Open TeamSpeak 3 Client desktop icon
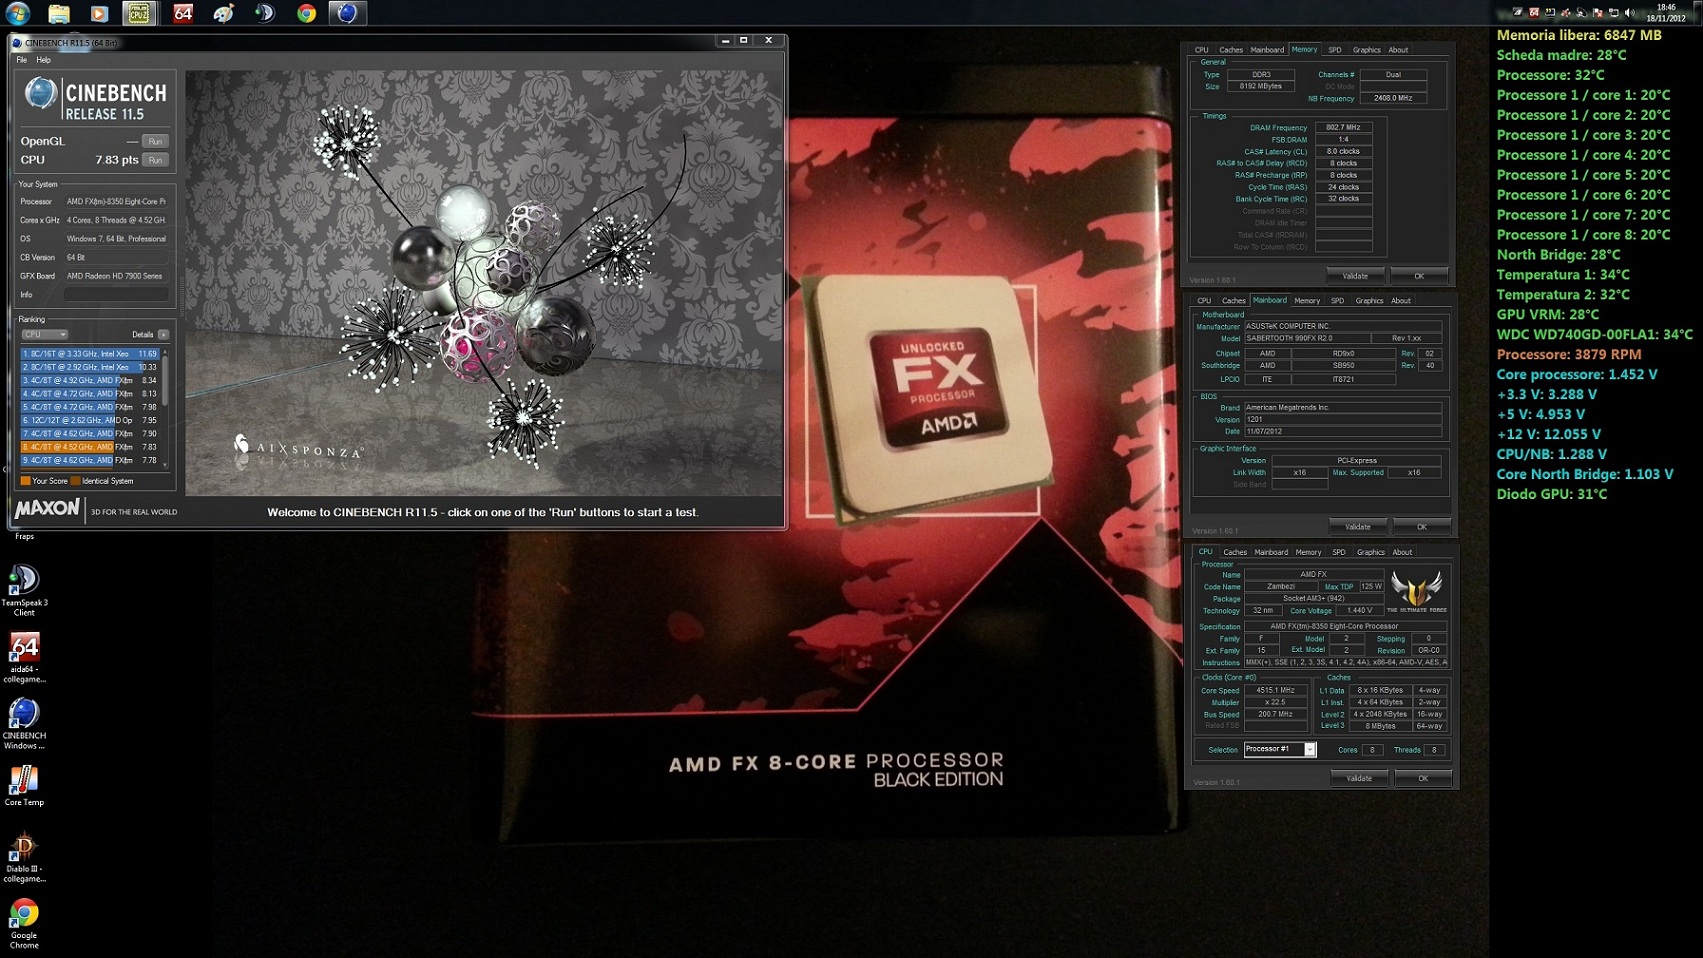1703x958 pixels. click(x=24, y=590)
